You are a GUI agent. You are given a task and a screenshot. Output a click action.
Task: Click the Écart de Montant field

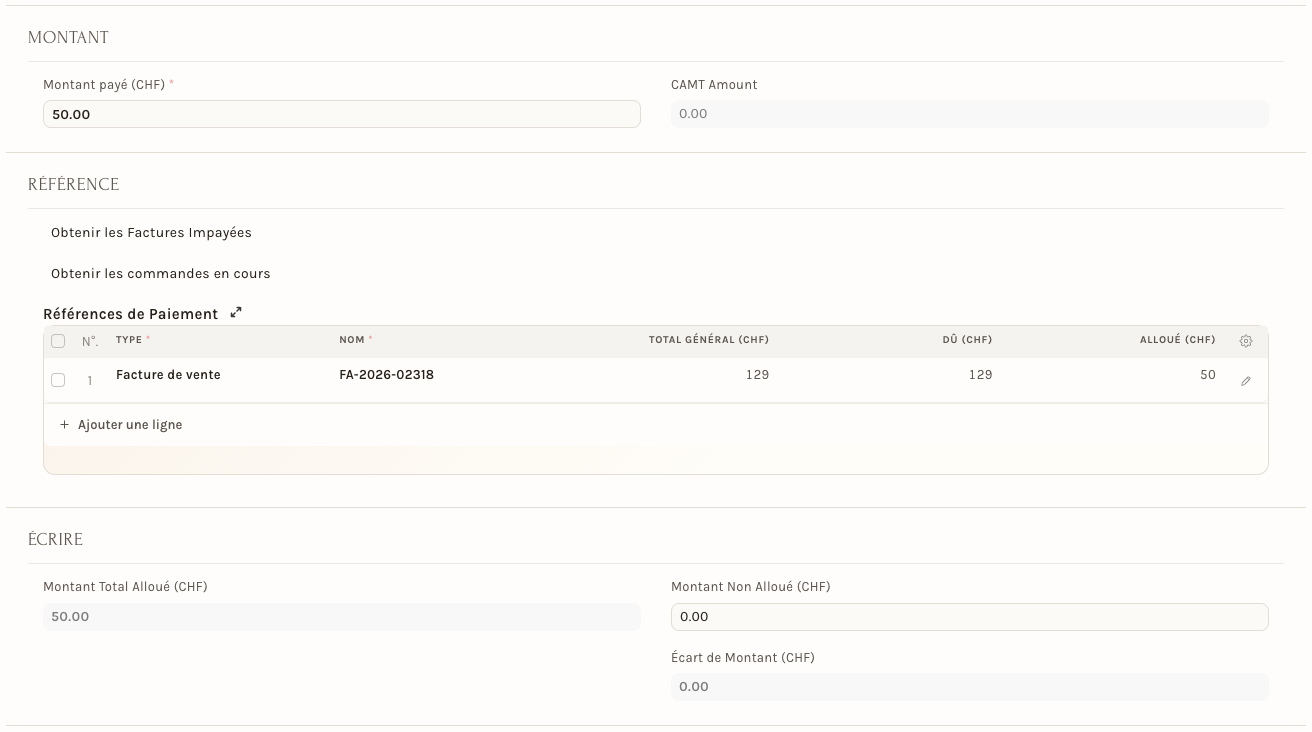(969, 687)
